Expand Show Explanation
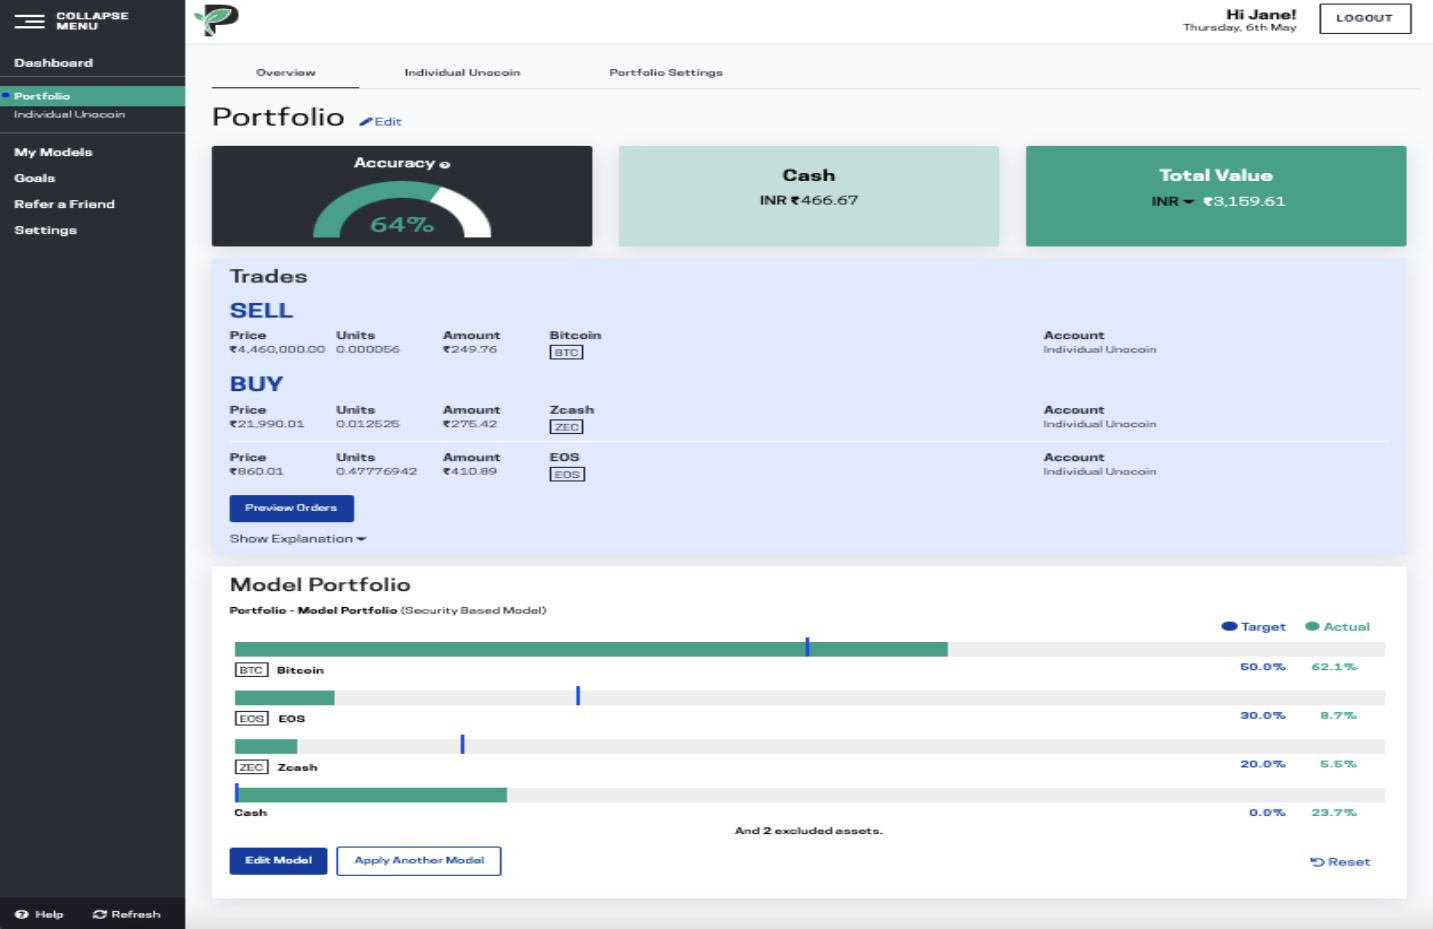 [298, 539]
